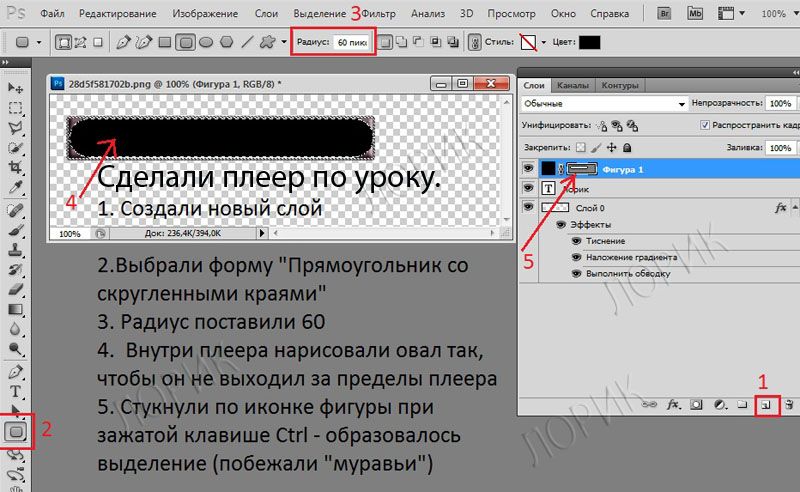800x492 pixels.
Task: Select the Rounded Rectangle tool in the toolbox
Action: point(17,432)
